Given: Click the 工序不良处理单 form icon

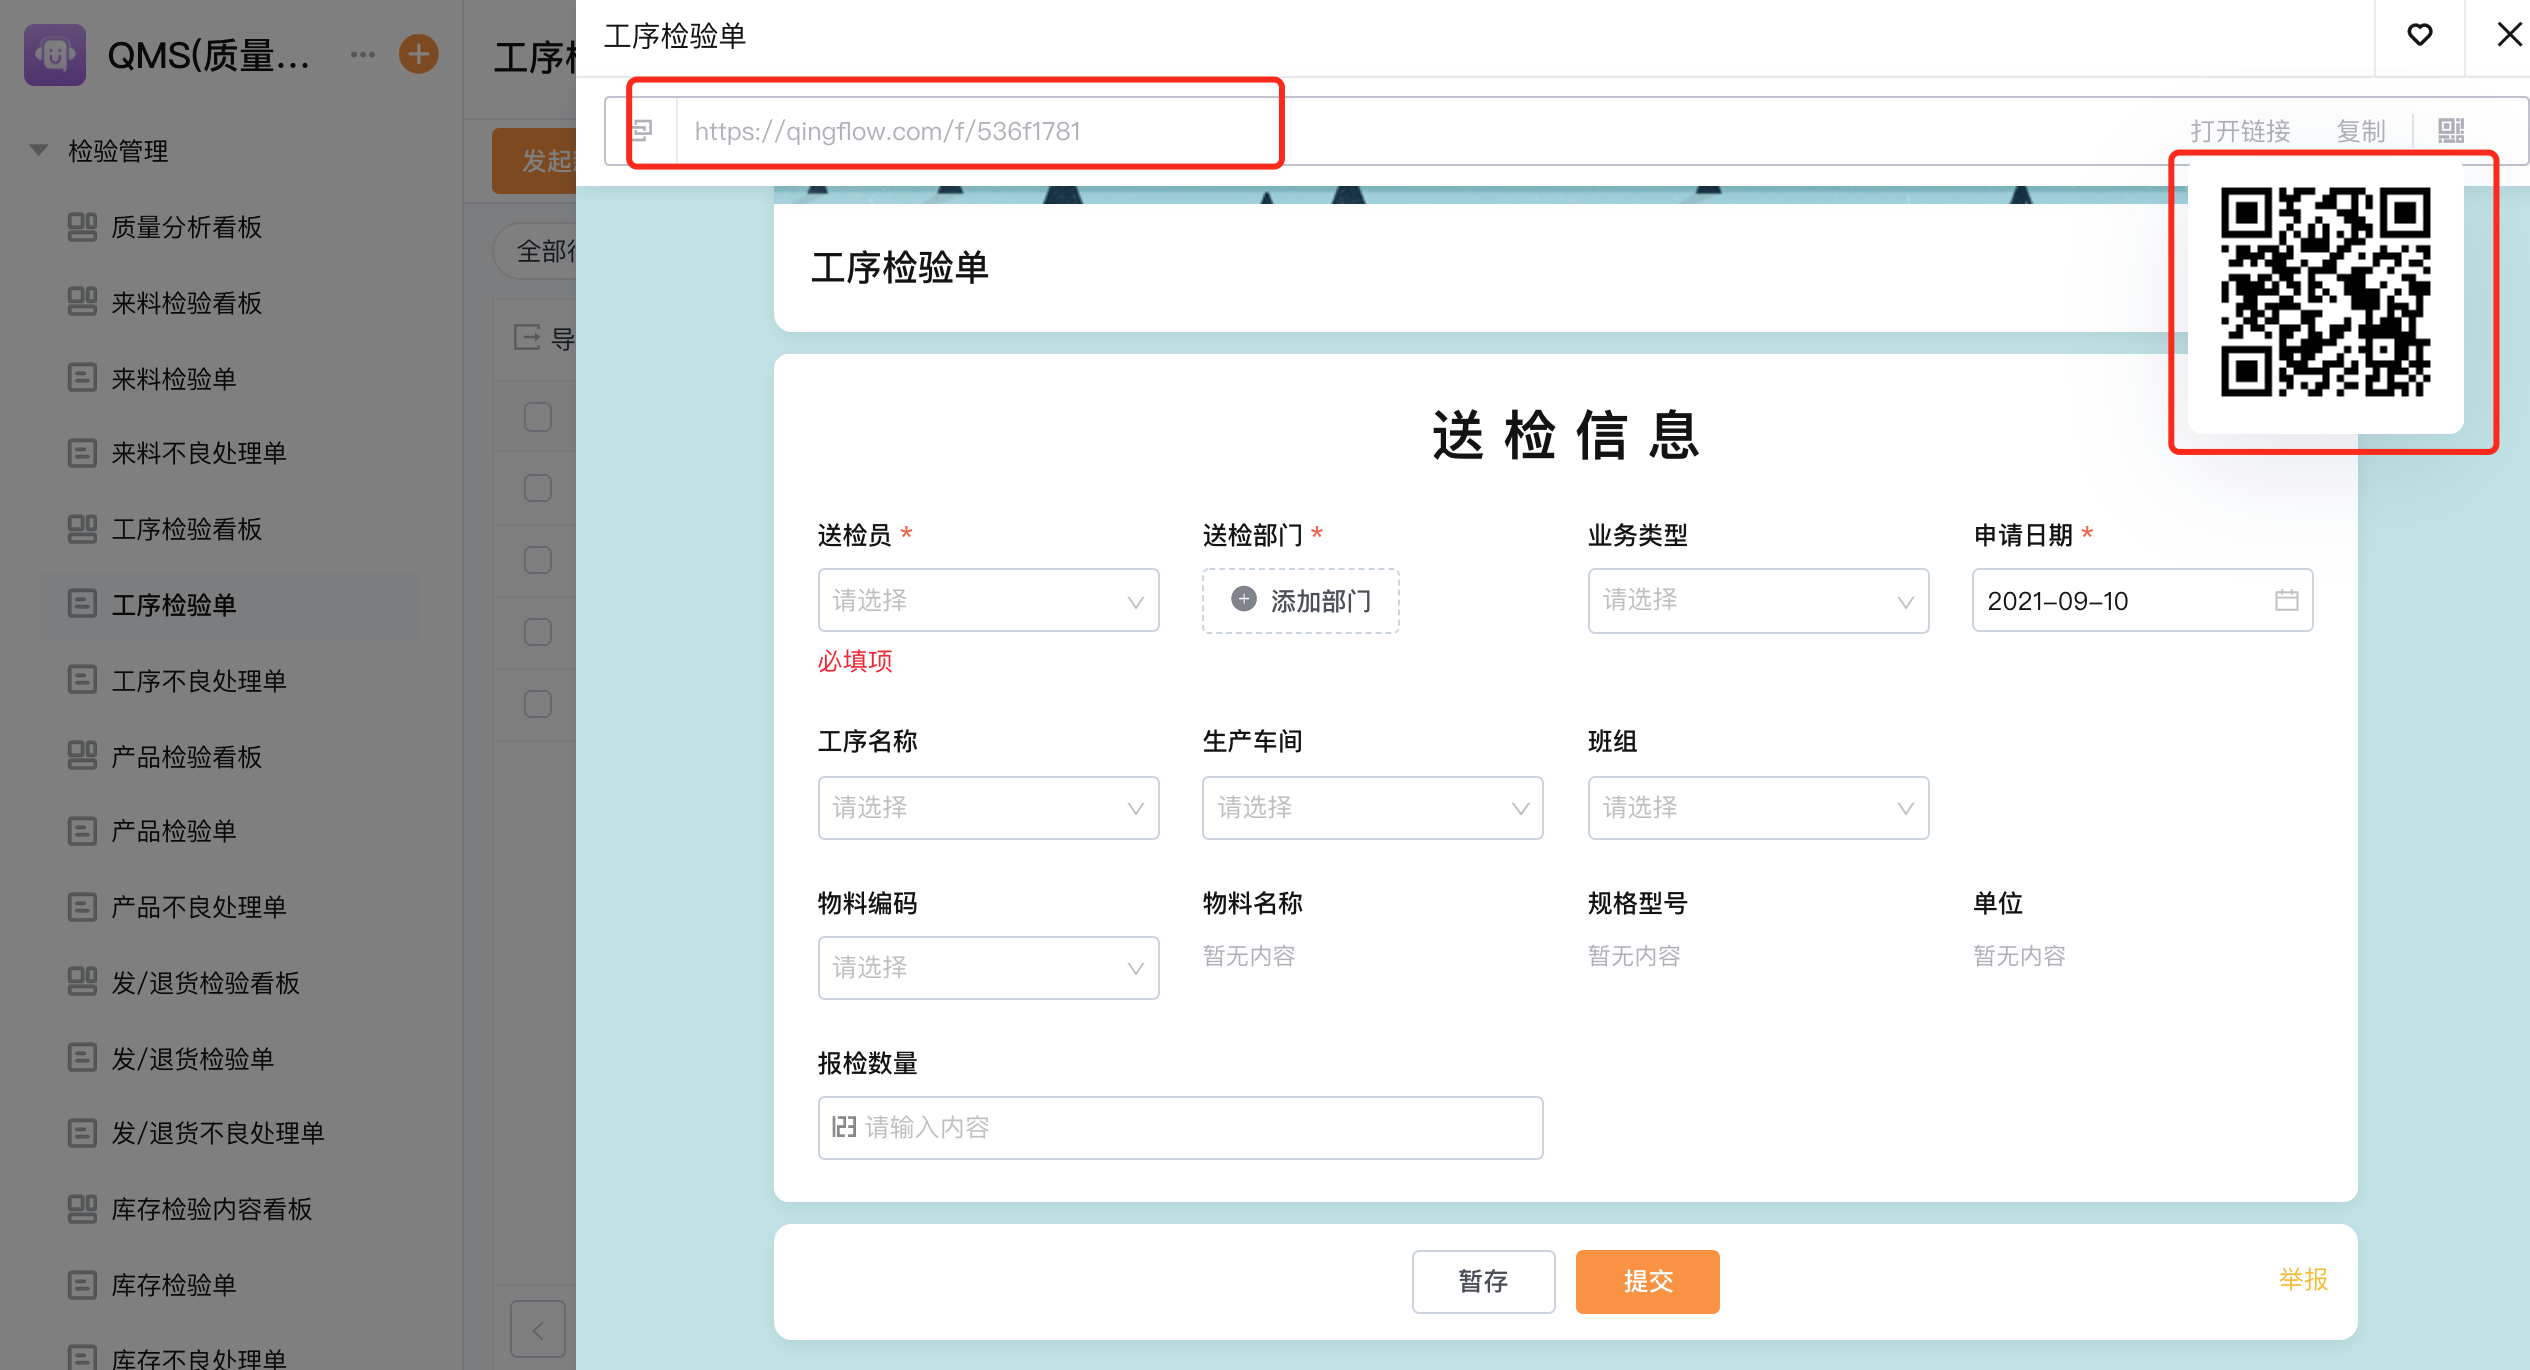Looking at the screenshot, I should tap(82, 680).
